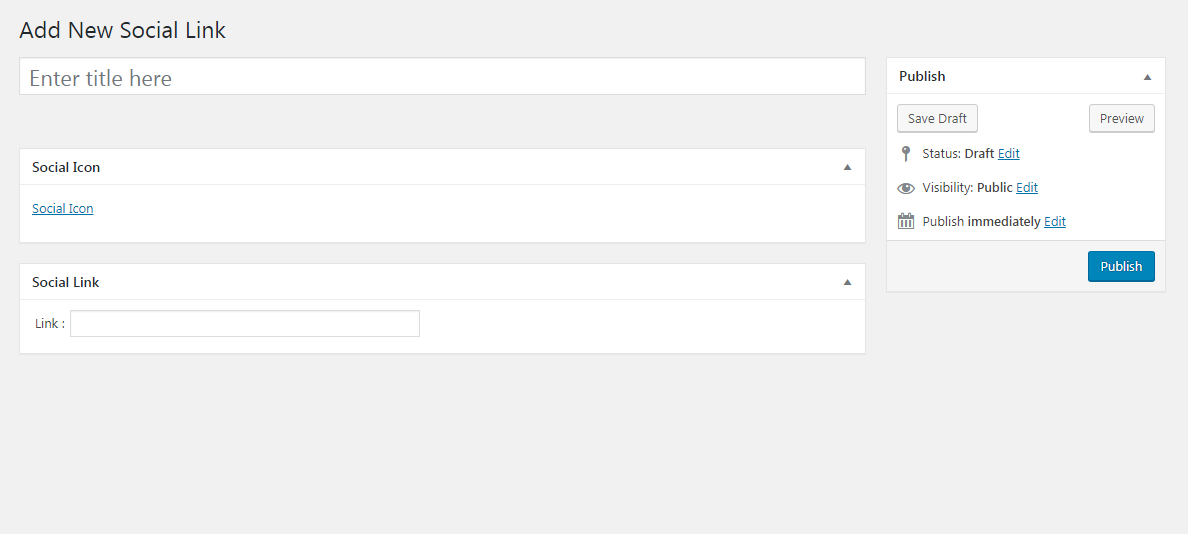The height and width of the screenshot is (534, 1188).
Task: Click the Social Icon panel heading
Action: [x=66, y=168]
